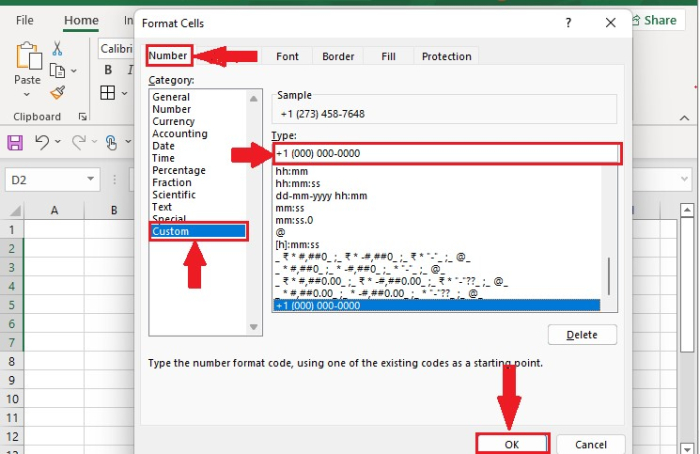Select Number in category list
The height and width of the screenshot is (454, 700).
[x=171, y=109]
